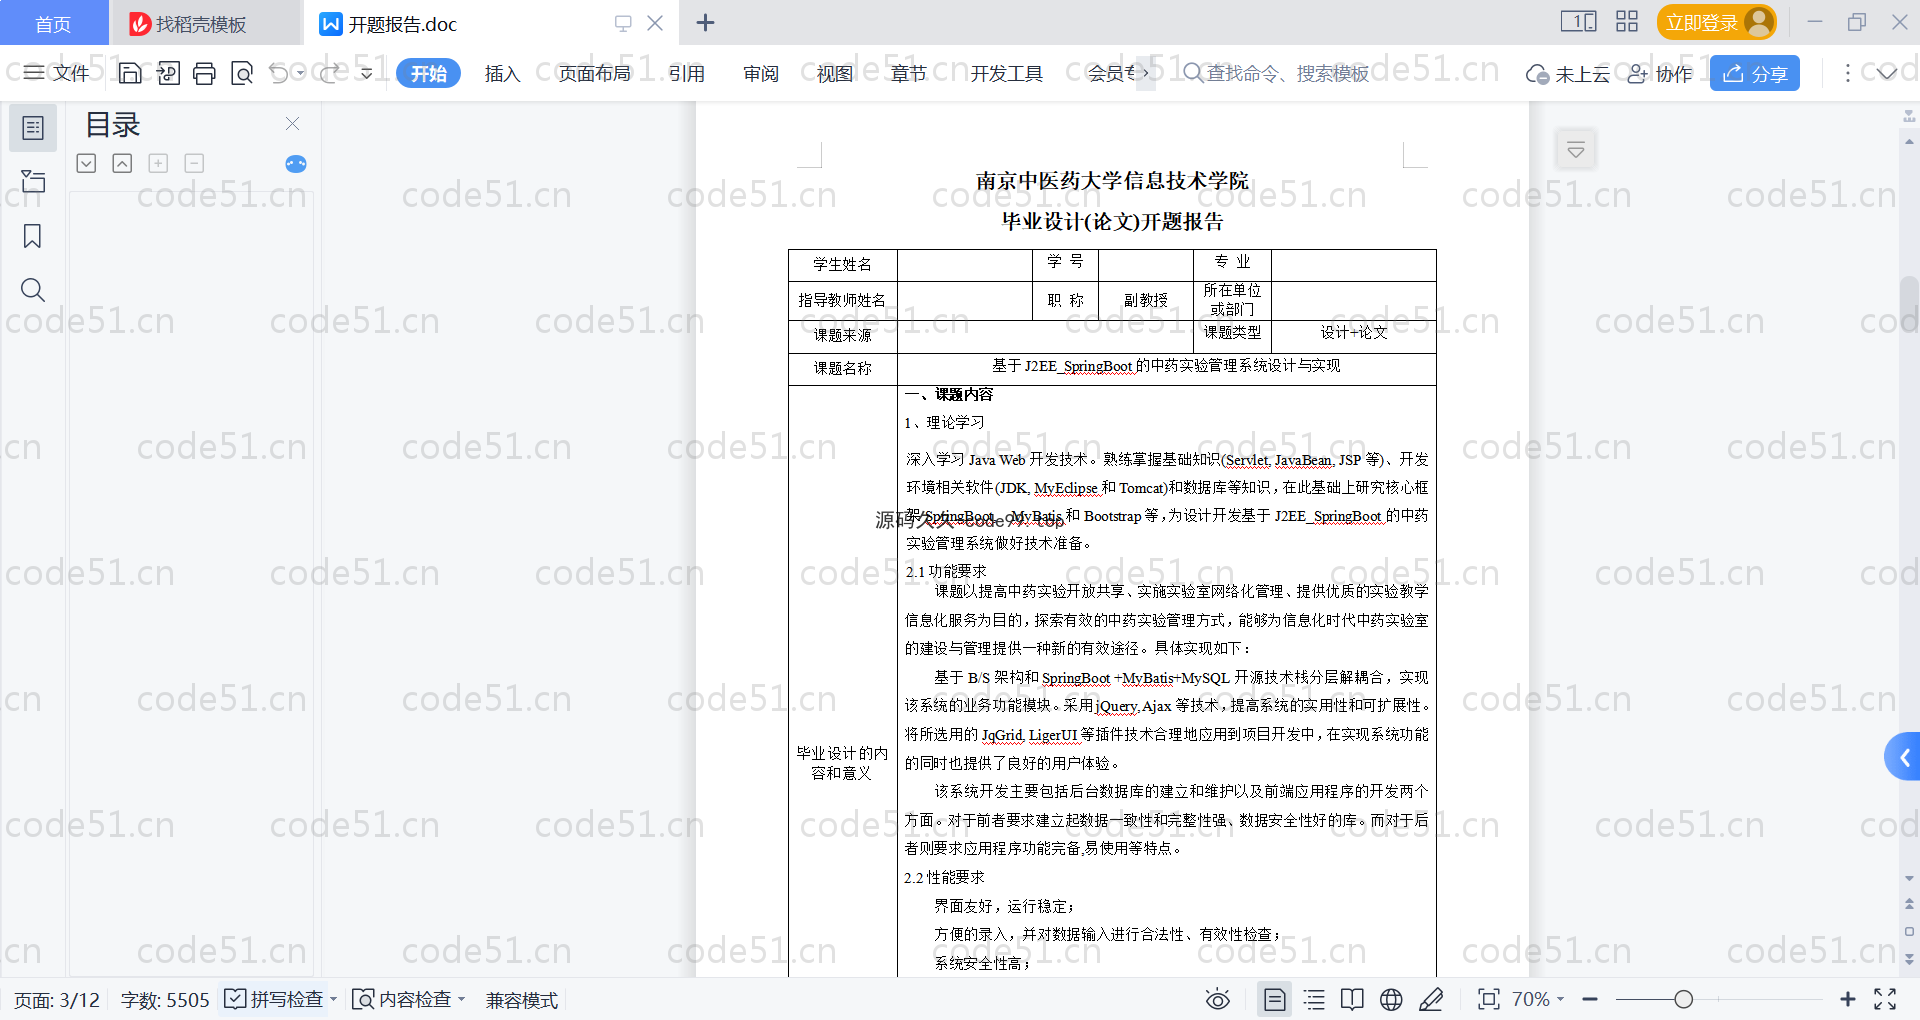Select the 章节 ribbon tab
This screenshot has width=1920, height=1020.
point(909,73)
